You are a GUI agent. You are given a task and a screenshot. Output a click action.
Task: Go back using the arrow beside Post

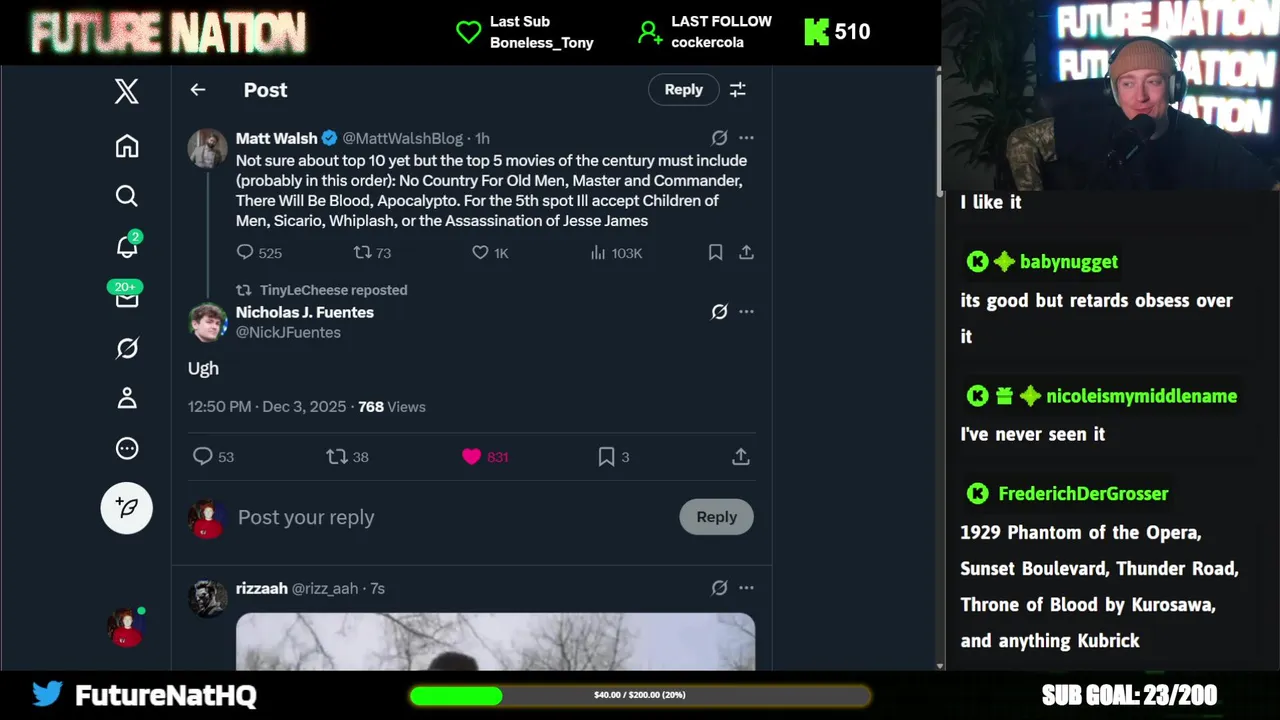[198, 90]
